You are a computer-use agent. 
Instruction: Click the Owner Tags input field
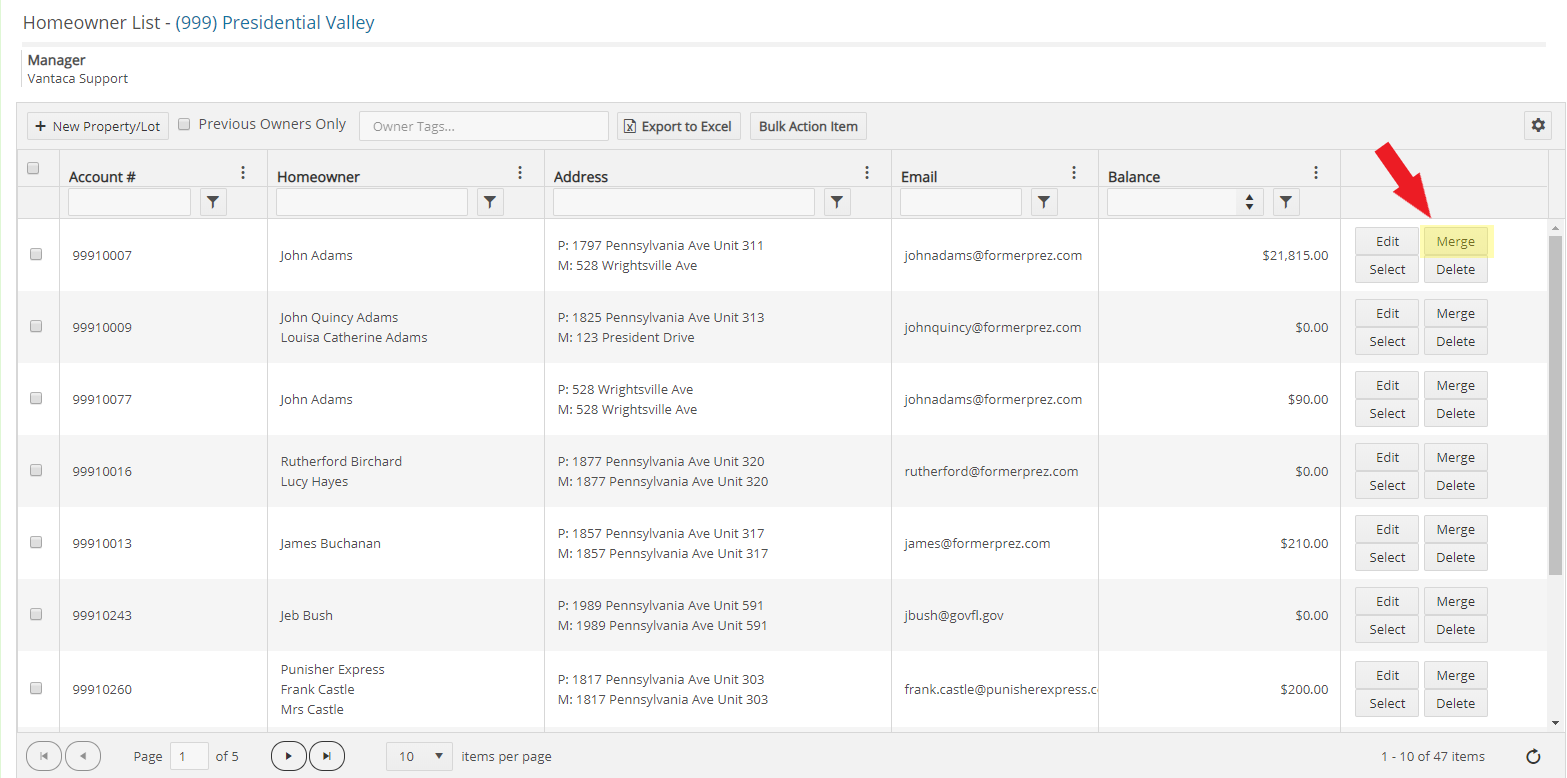tap(483, 126)
